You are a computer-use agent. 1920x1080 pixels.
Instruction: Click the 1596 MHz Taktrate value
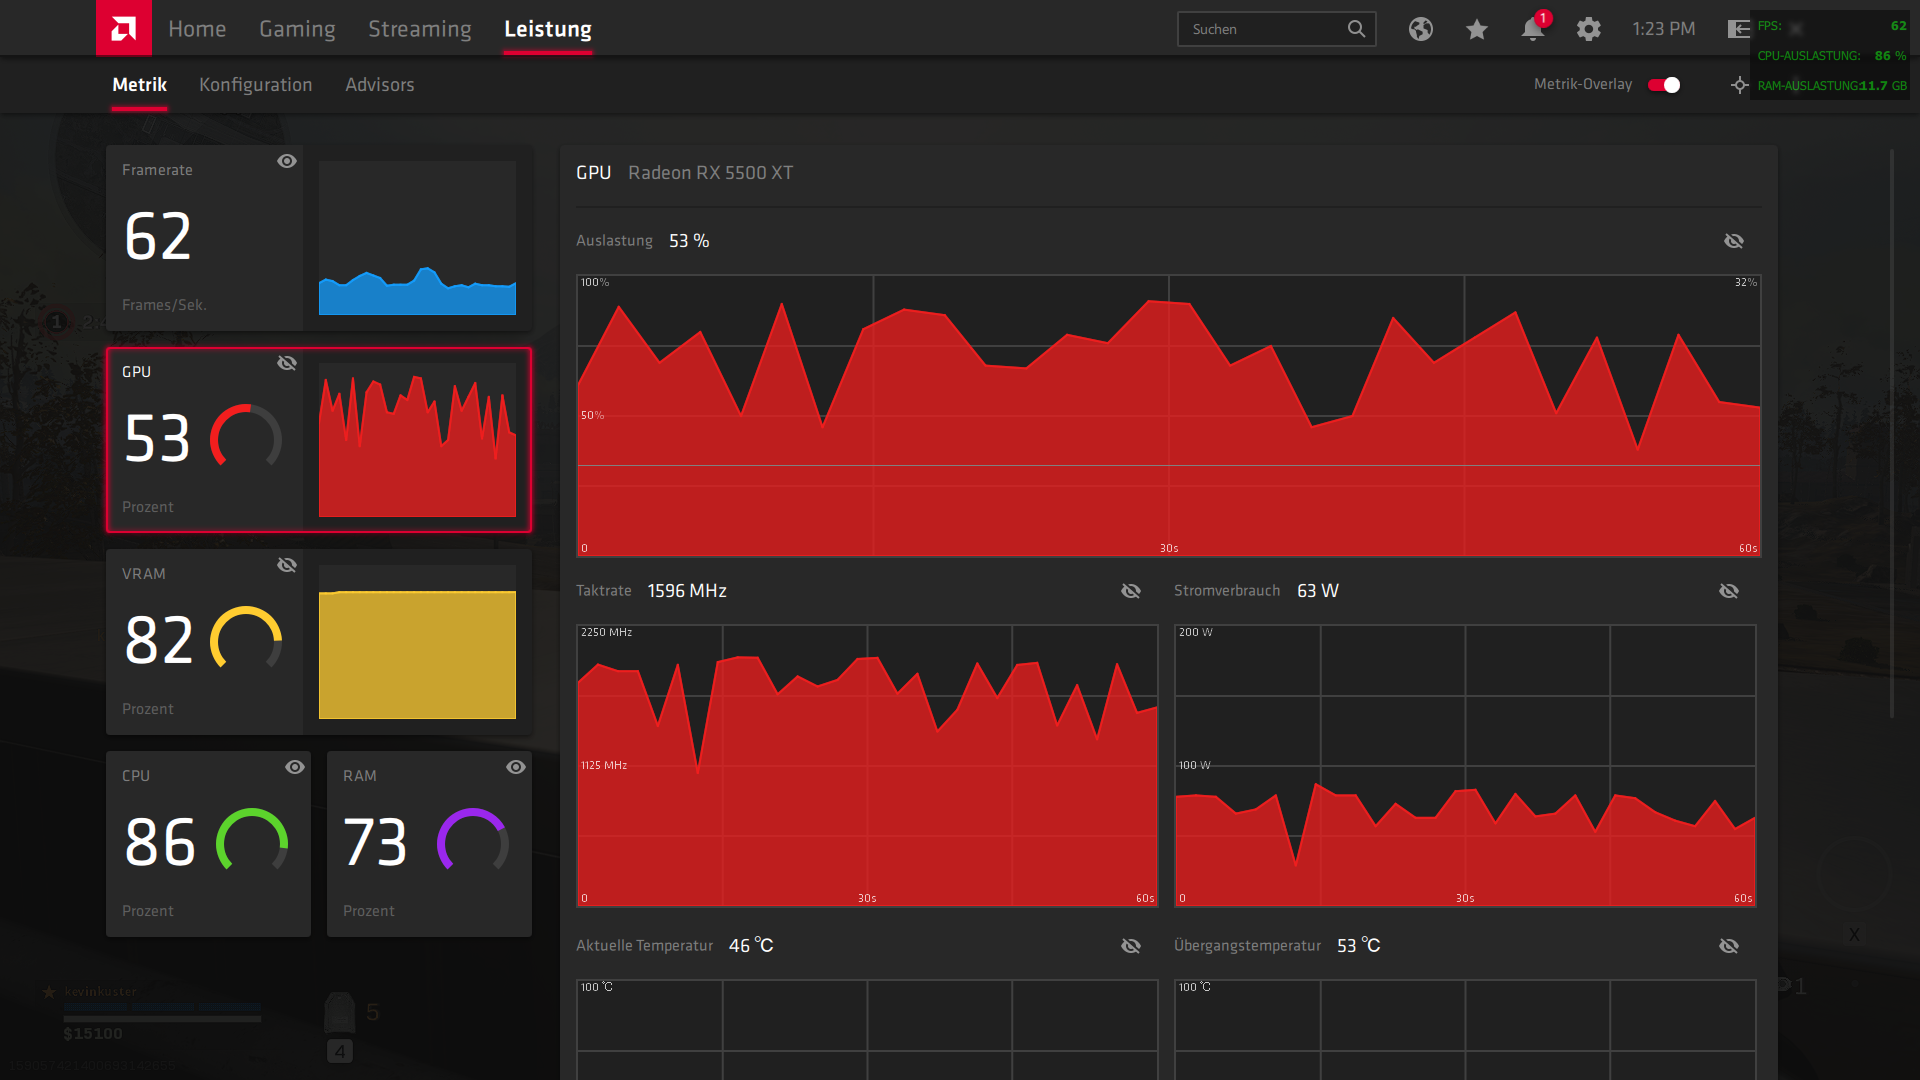coord(687,591)
